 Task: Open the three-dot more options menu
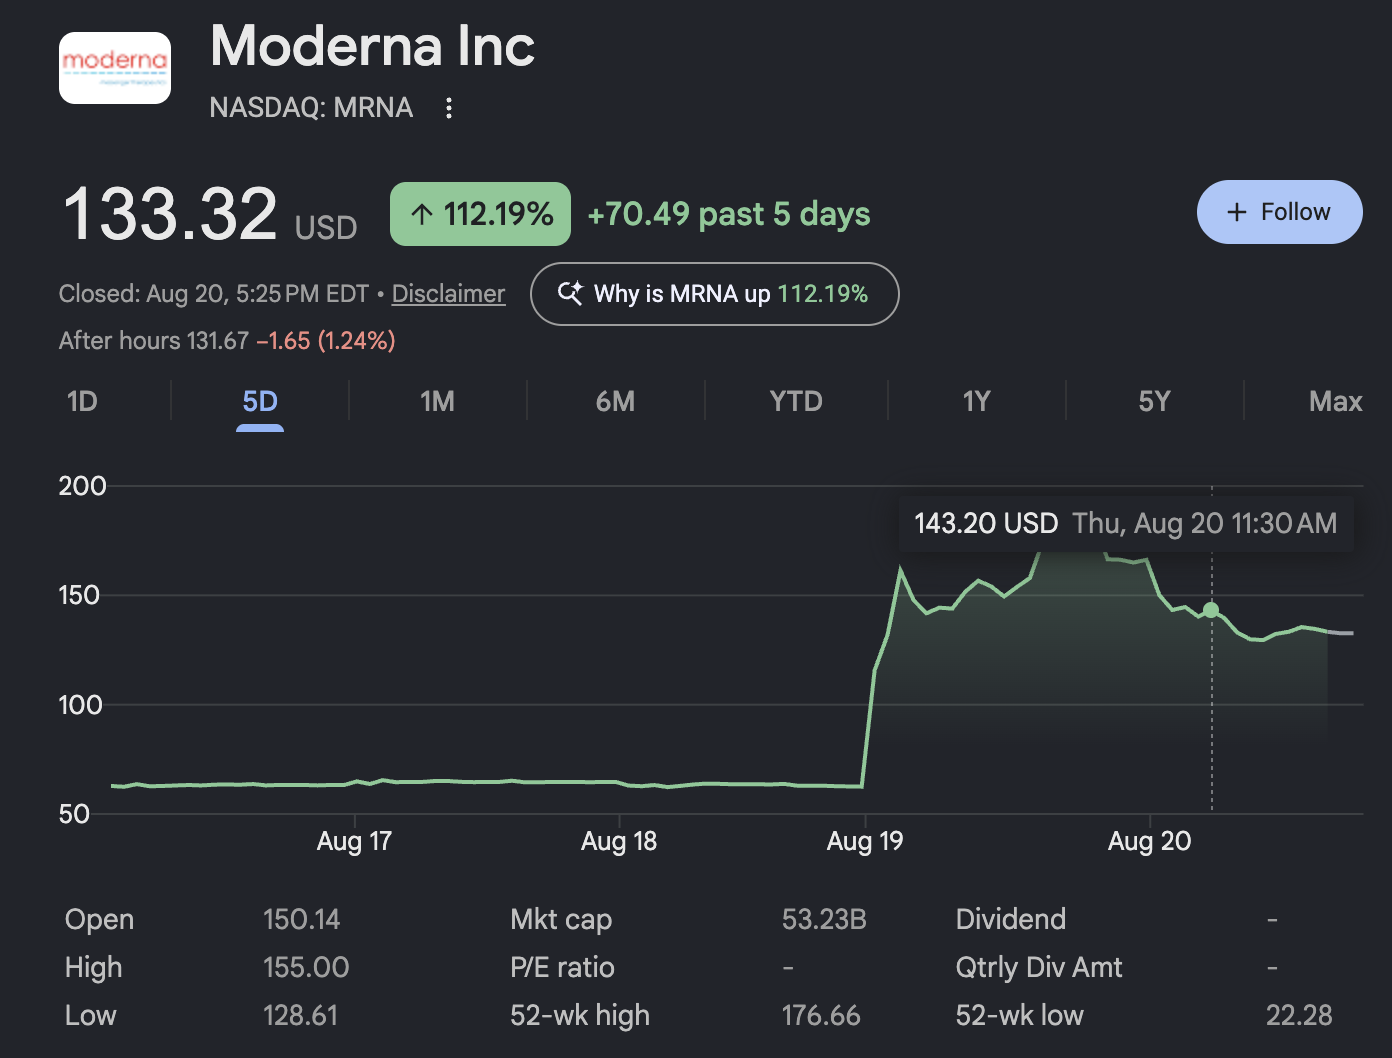(449, 108)
